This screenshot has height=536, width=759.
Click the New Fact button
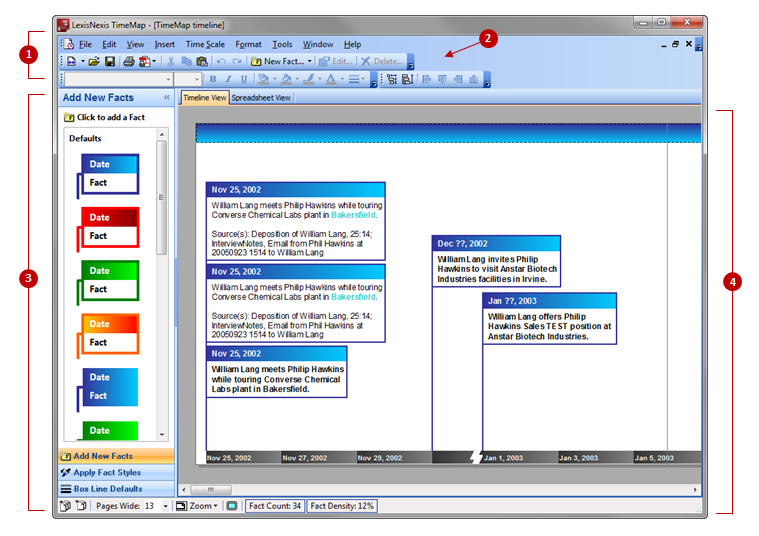point(278,61)
